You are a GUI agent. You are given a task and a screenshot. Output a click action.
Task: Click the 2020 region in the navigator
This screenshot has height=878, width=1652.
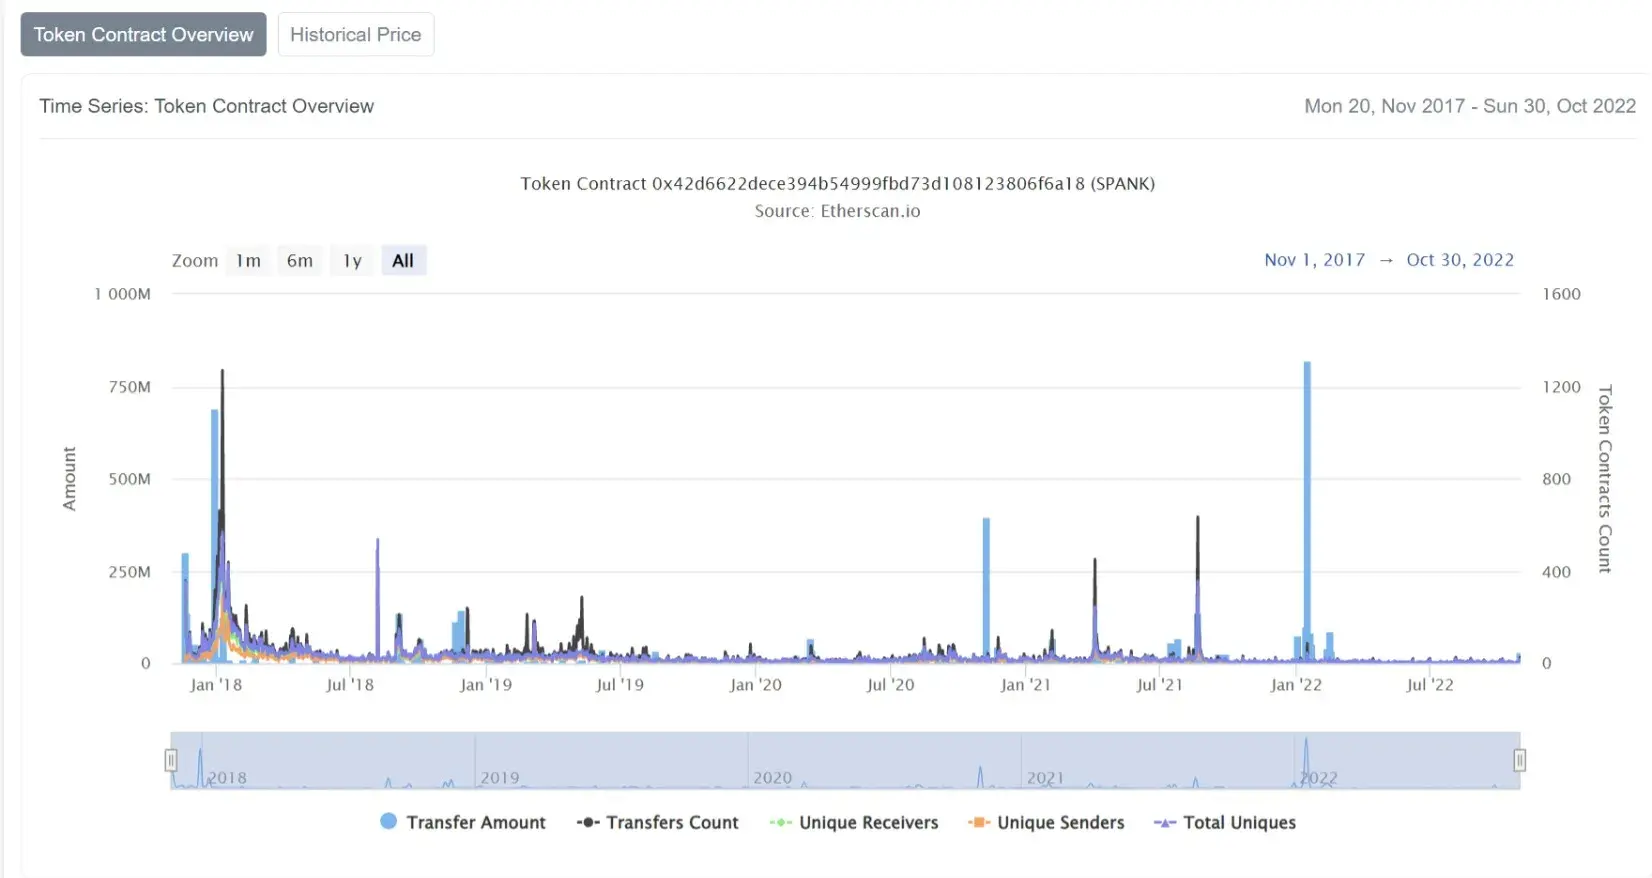[x=884, y=761]
